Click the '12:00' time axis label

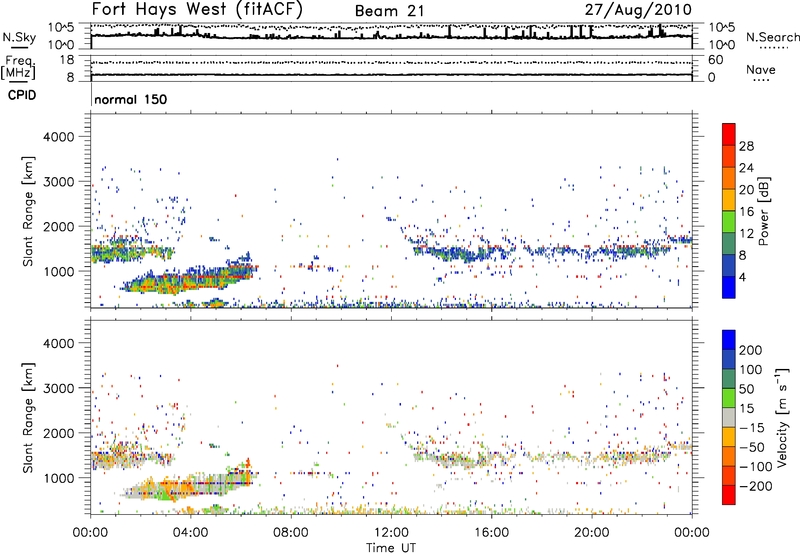pos(391,533)
